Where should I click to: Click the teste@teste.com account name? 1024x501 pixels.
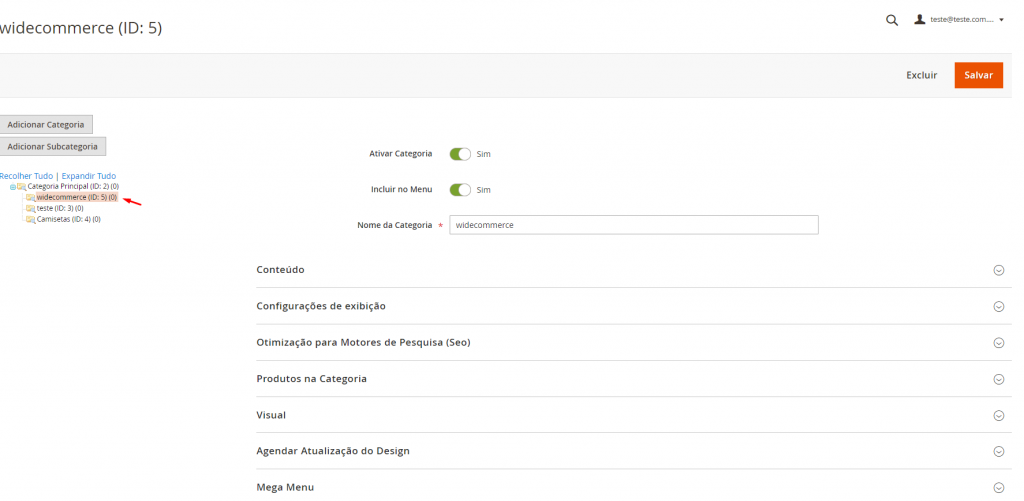(x=961, y=20)
